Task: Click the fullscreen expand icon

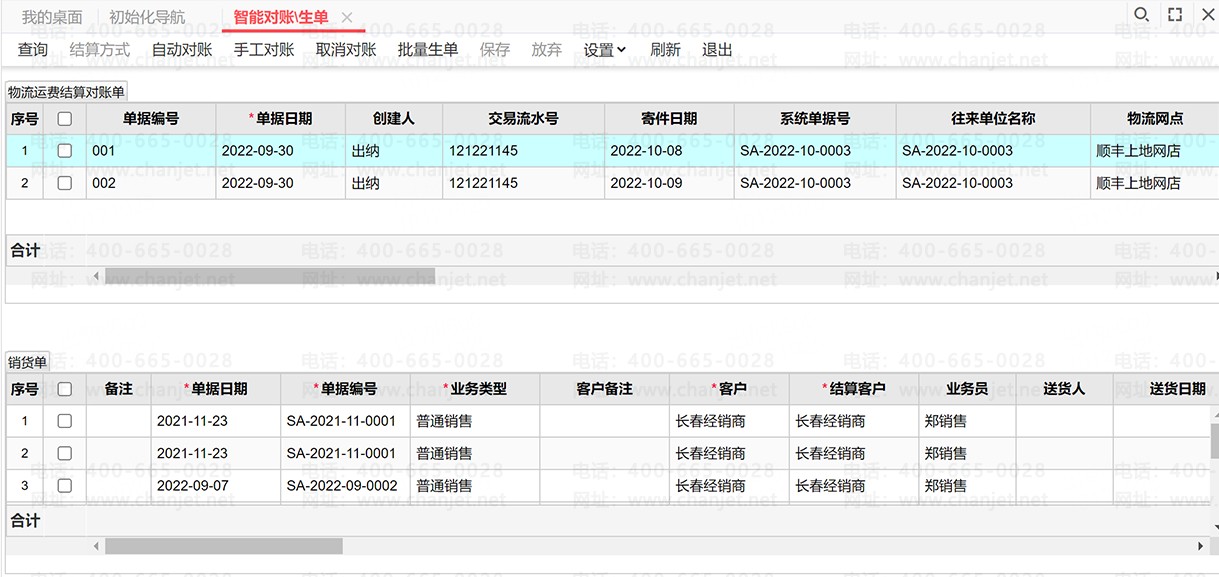Action: pyautogui.click(x=1175, y=14)
